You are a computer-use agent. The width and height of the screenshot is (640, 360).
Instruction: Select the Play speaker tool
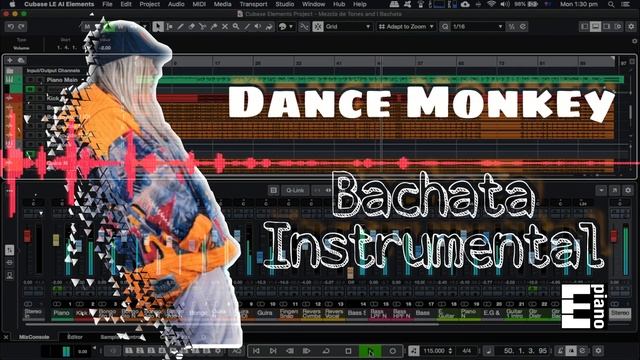pos(258,27)
